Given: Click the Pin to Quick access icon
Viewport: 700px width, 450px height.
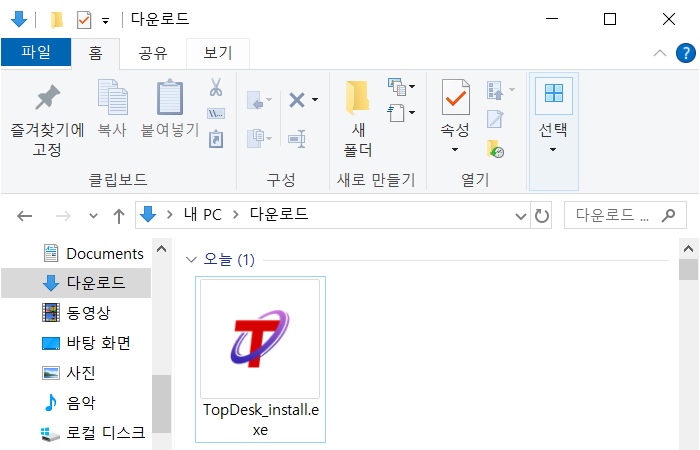Looking at the screenshot, I should point(47,97).
